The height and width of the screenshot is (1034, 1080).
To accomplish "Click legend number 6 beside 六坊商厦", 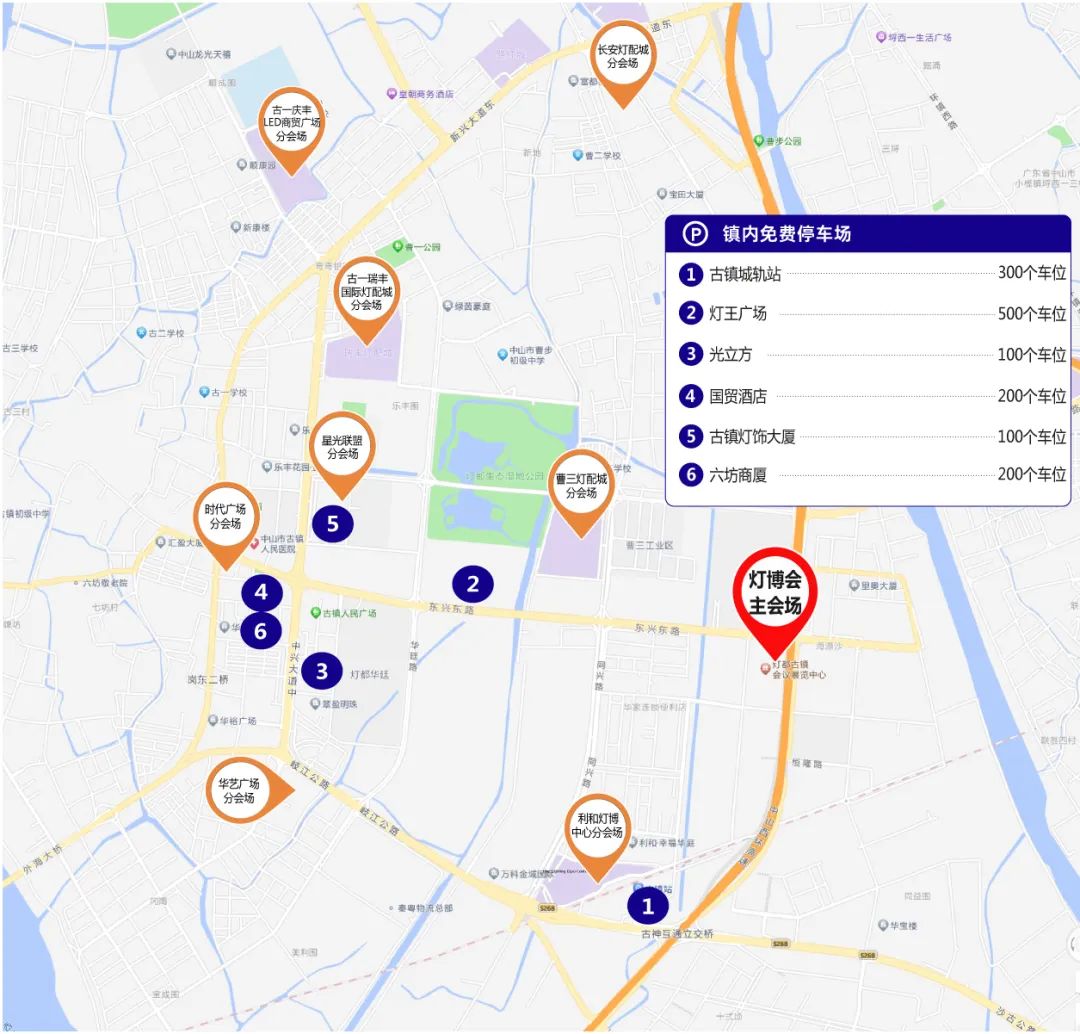I will point(690,475).
